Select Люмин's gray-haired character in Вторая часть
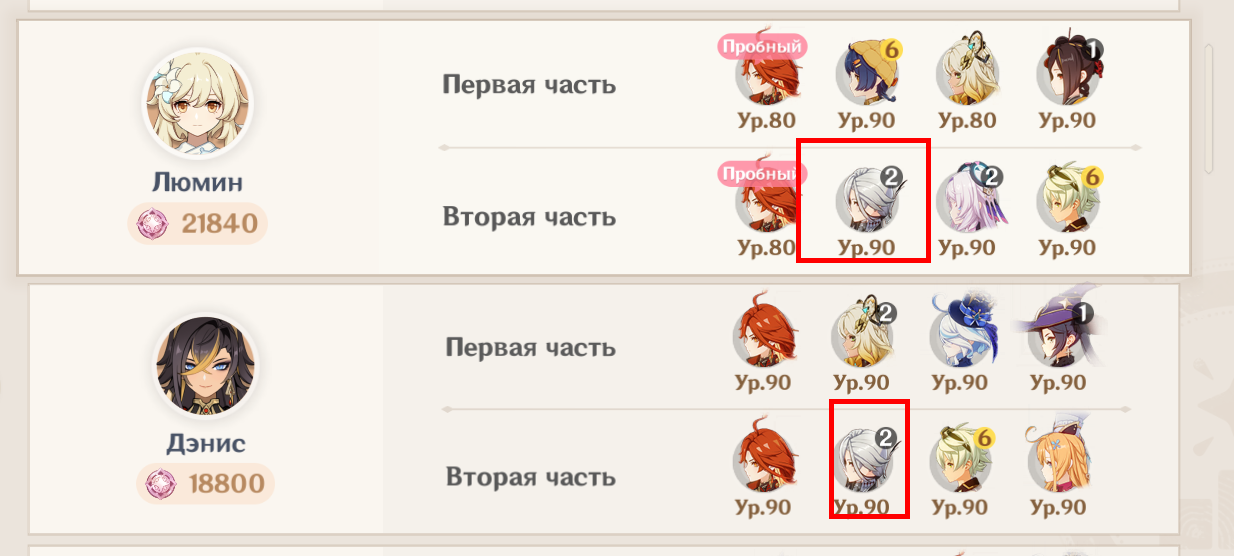1234x556 pixels. click(x=867, y=199)
